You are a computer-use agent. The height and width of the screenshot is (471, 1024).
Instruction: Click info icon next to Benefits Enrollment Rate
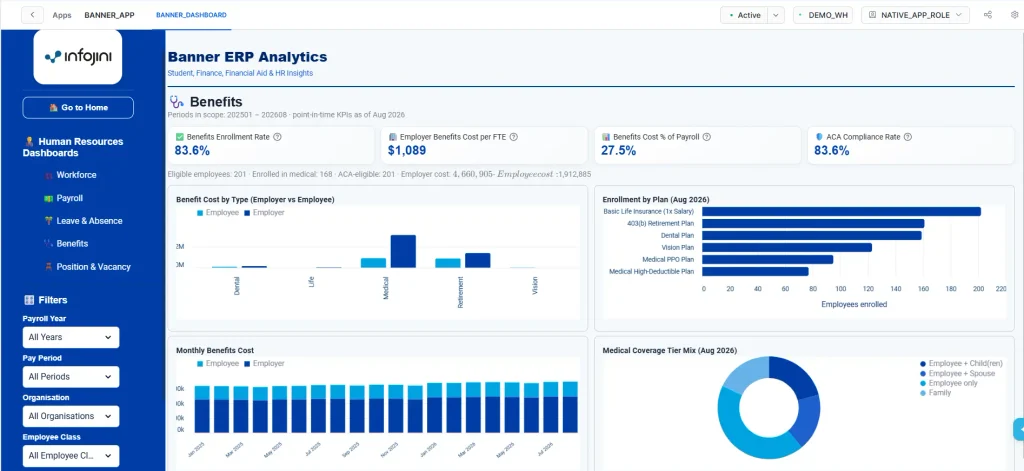click(278, 137)
